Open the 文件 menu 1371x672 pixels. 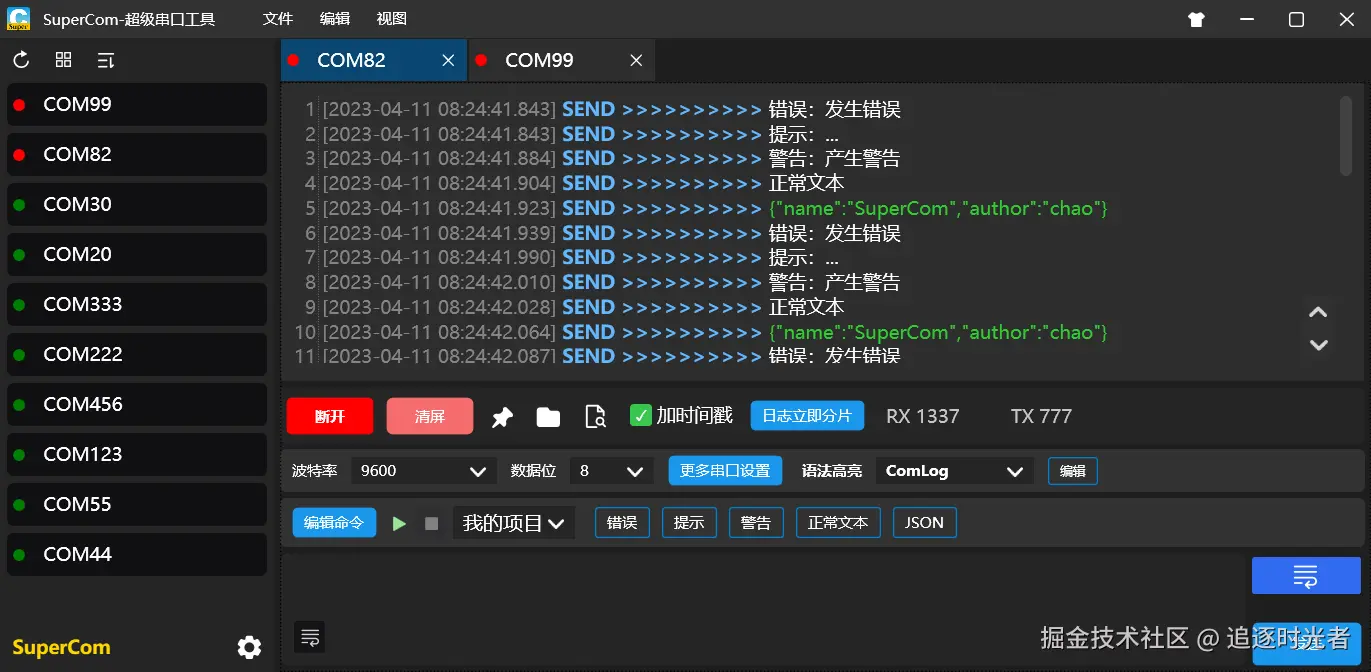[x=278, y=19]
